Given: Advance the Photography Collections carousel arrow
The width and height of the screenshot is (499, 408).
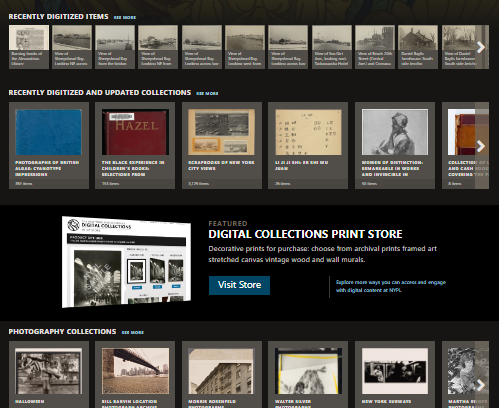Looking at the screenshot, I should (481, 385).
